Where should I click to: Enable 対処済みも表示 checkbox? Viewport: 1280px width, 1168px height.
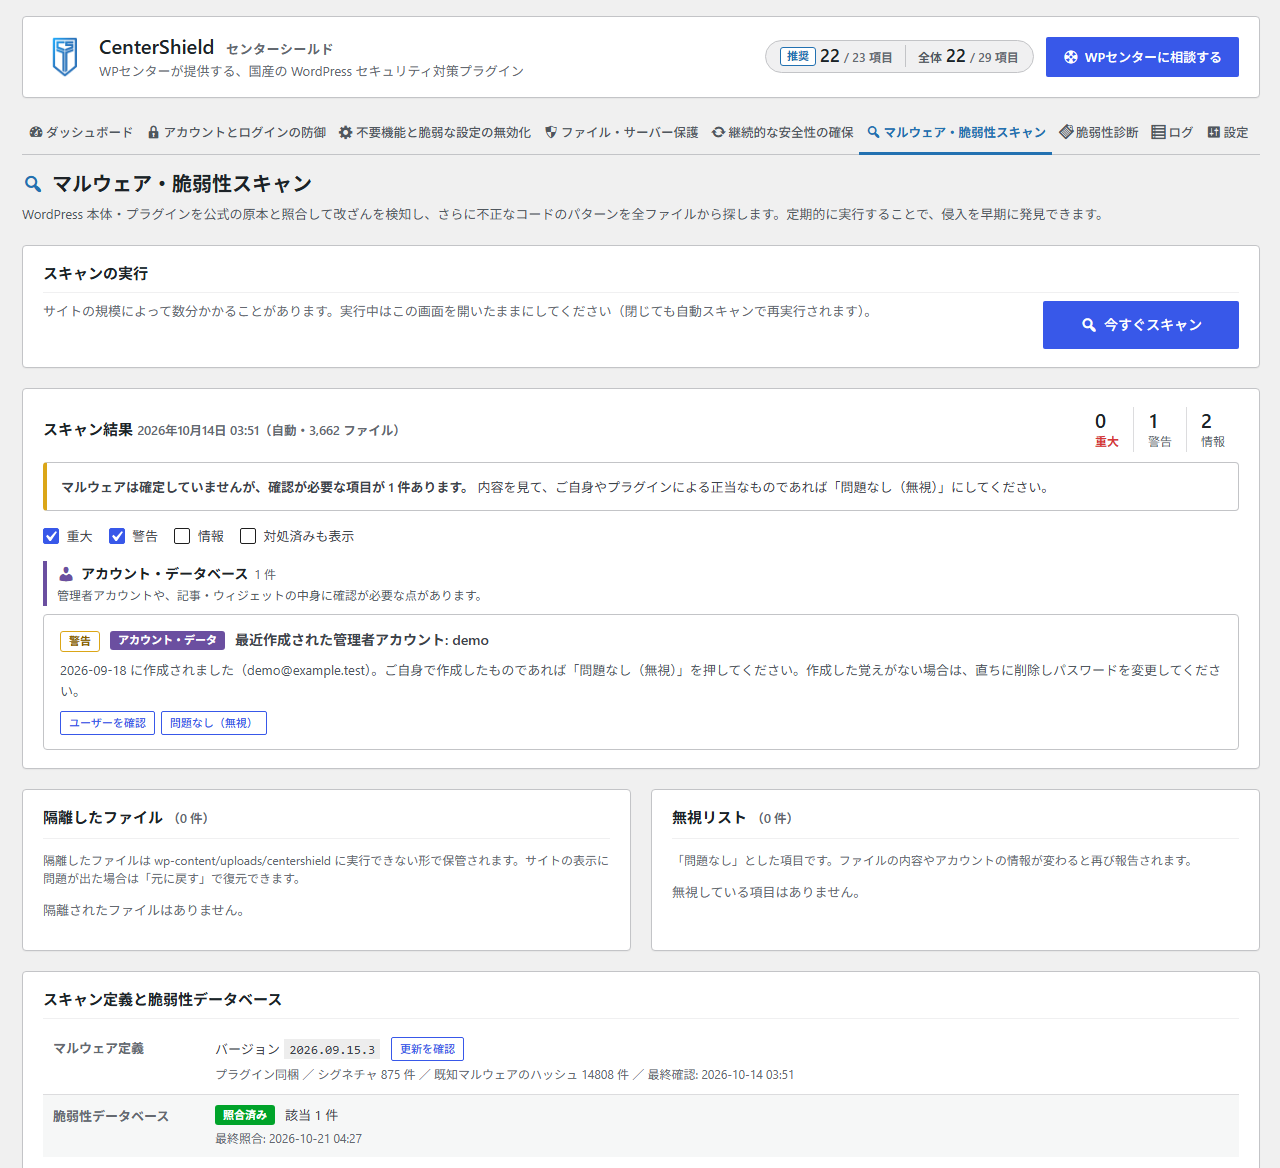coord(248,536)
